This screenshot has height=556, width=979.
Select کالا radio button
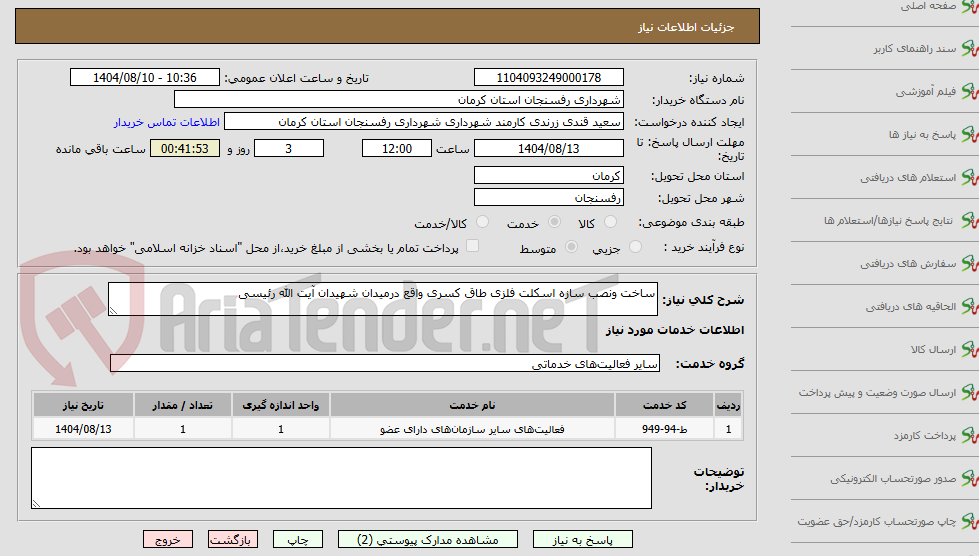pyautogui.click(x=610, y=222)
